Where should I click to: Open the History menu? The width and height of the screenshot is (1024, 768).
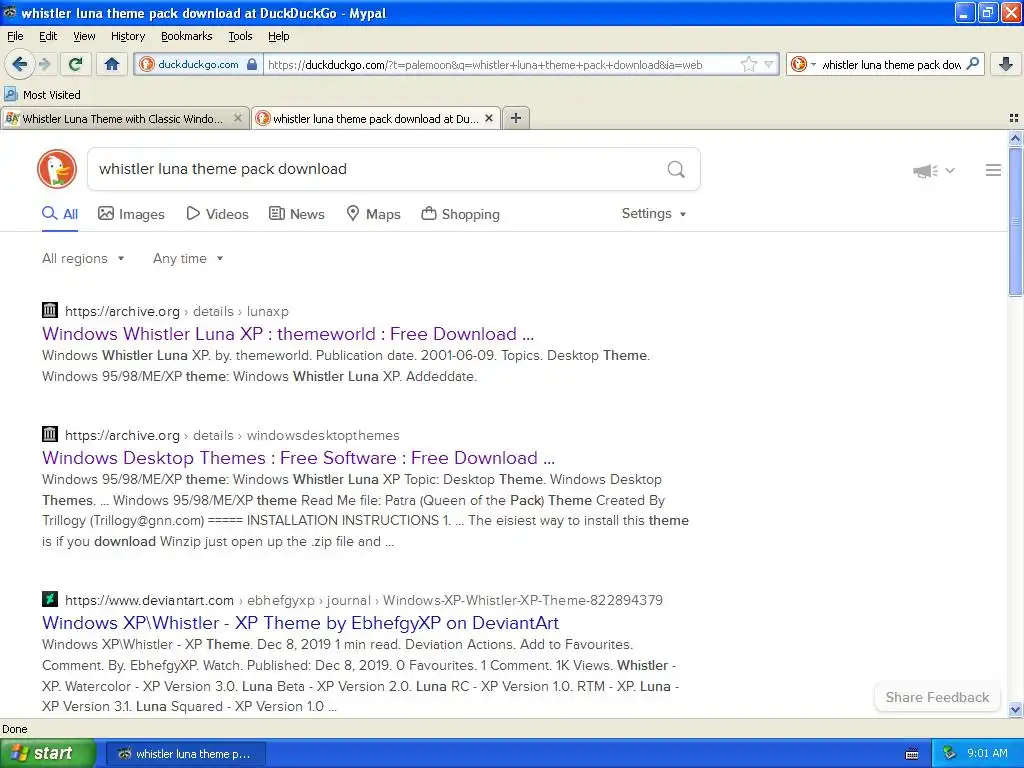(x=127, y=36)
